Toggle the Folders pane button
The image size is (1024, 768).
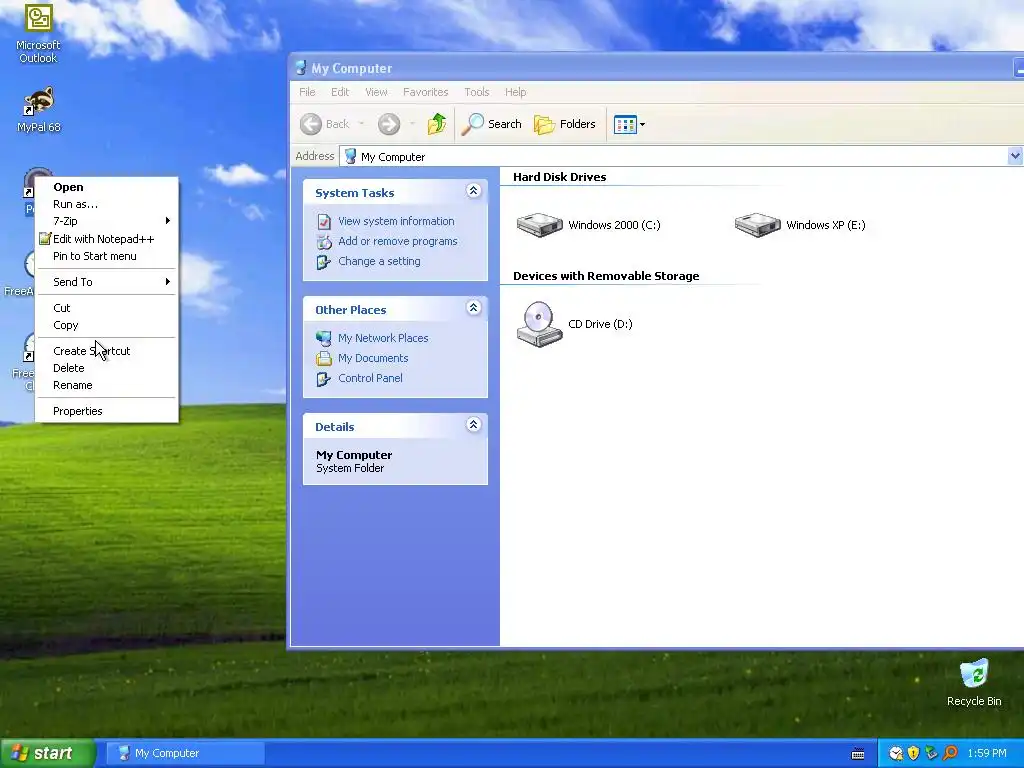565,124
